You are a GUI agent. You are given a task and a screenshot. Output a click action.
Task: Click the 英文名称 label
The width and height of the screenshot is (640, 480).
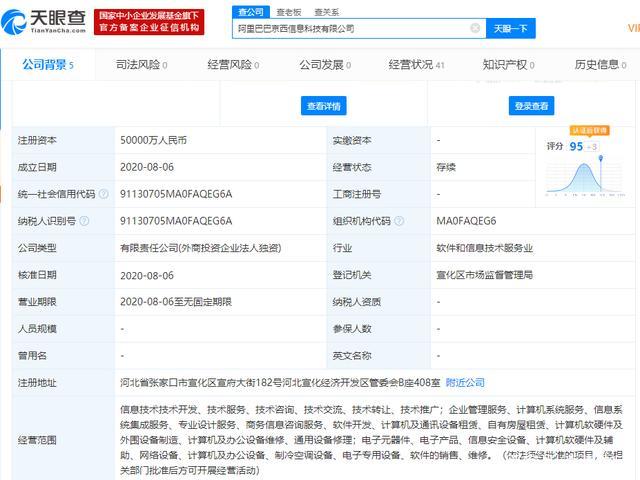[x=352, y=356]
